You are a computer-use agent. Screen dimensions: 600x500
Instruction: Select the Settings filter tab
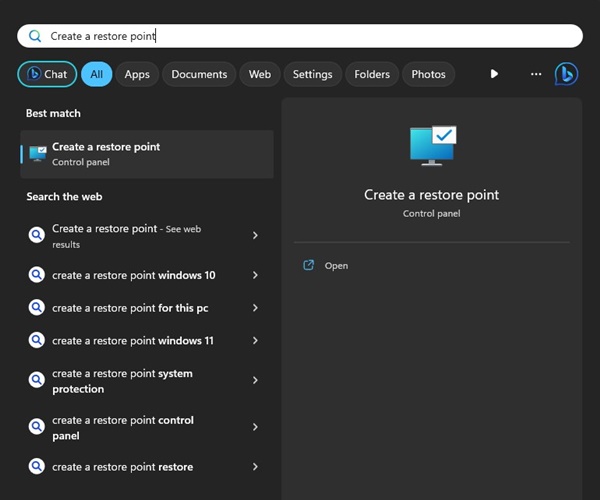click(312, 74)
